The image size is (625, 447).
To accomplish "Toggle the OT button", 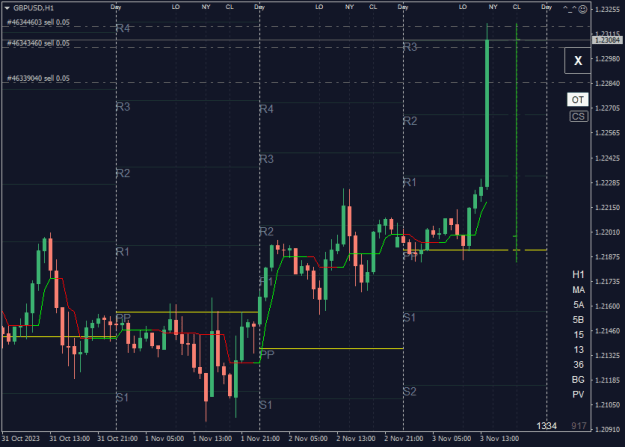I will tap(578, 100).
